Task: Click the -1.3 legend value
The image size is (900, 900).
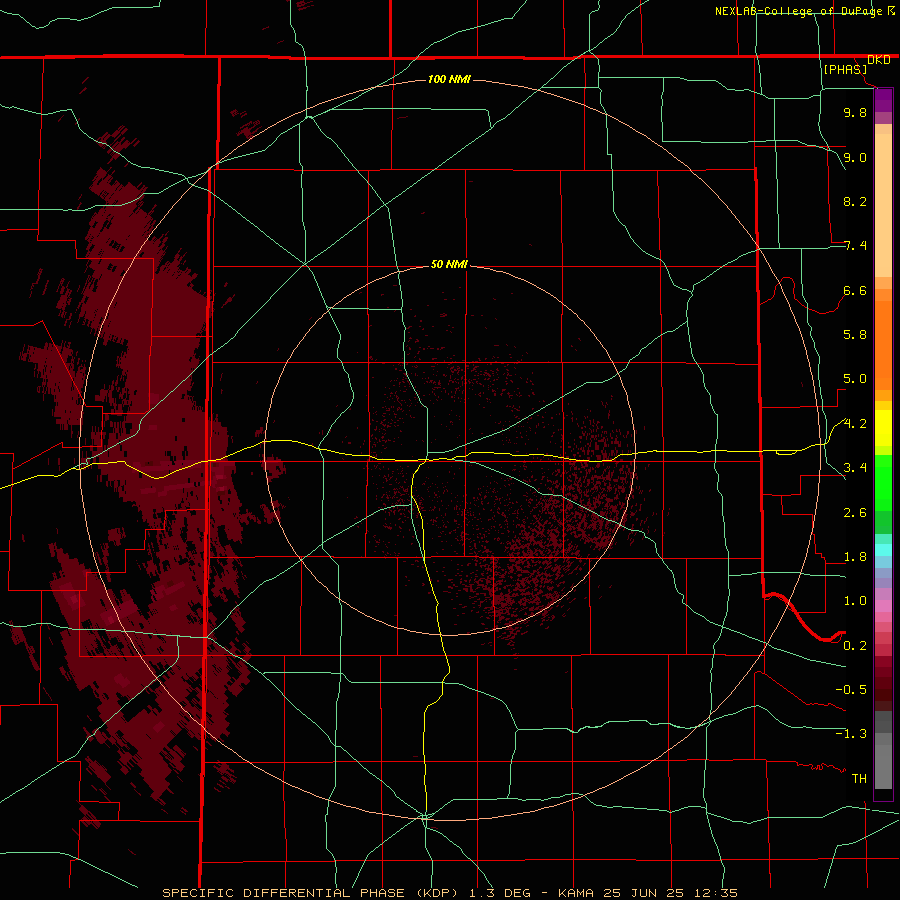Action: tap(851, 734)
